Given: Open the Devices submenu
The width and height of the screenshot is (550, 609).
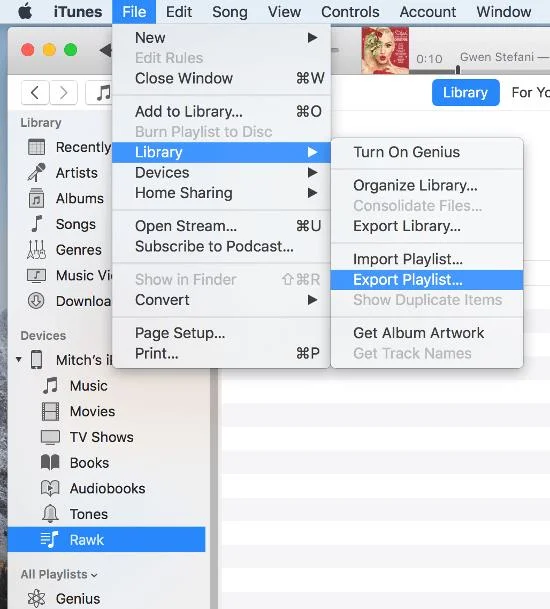Looking at the screenshot, I should pos(221,172).
